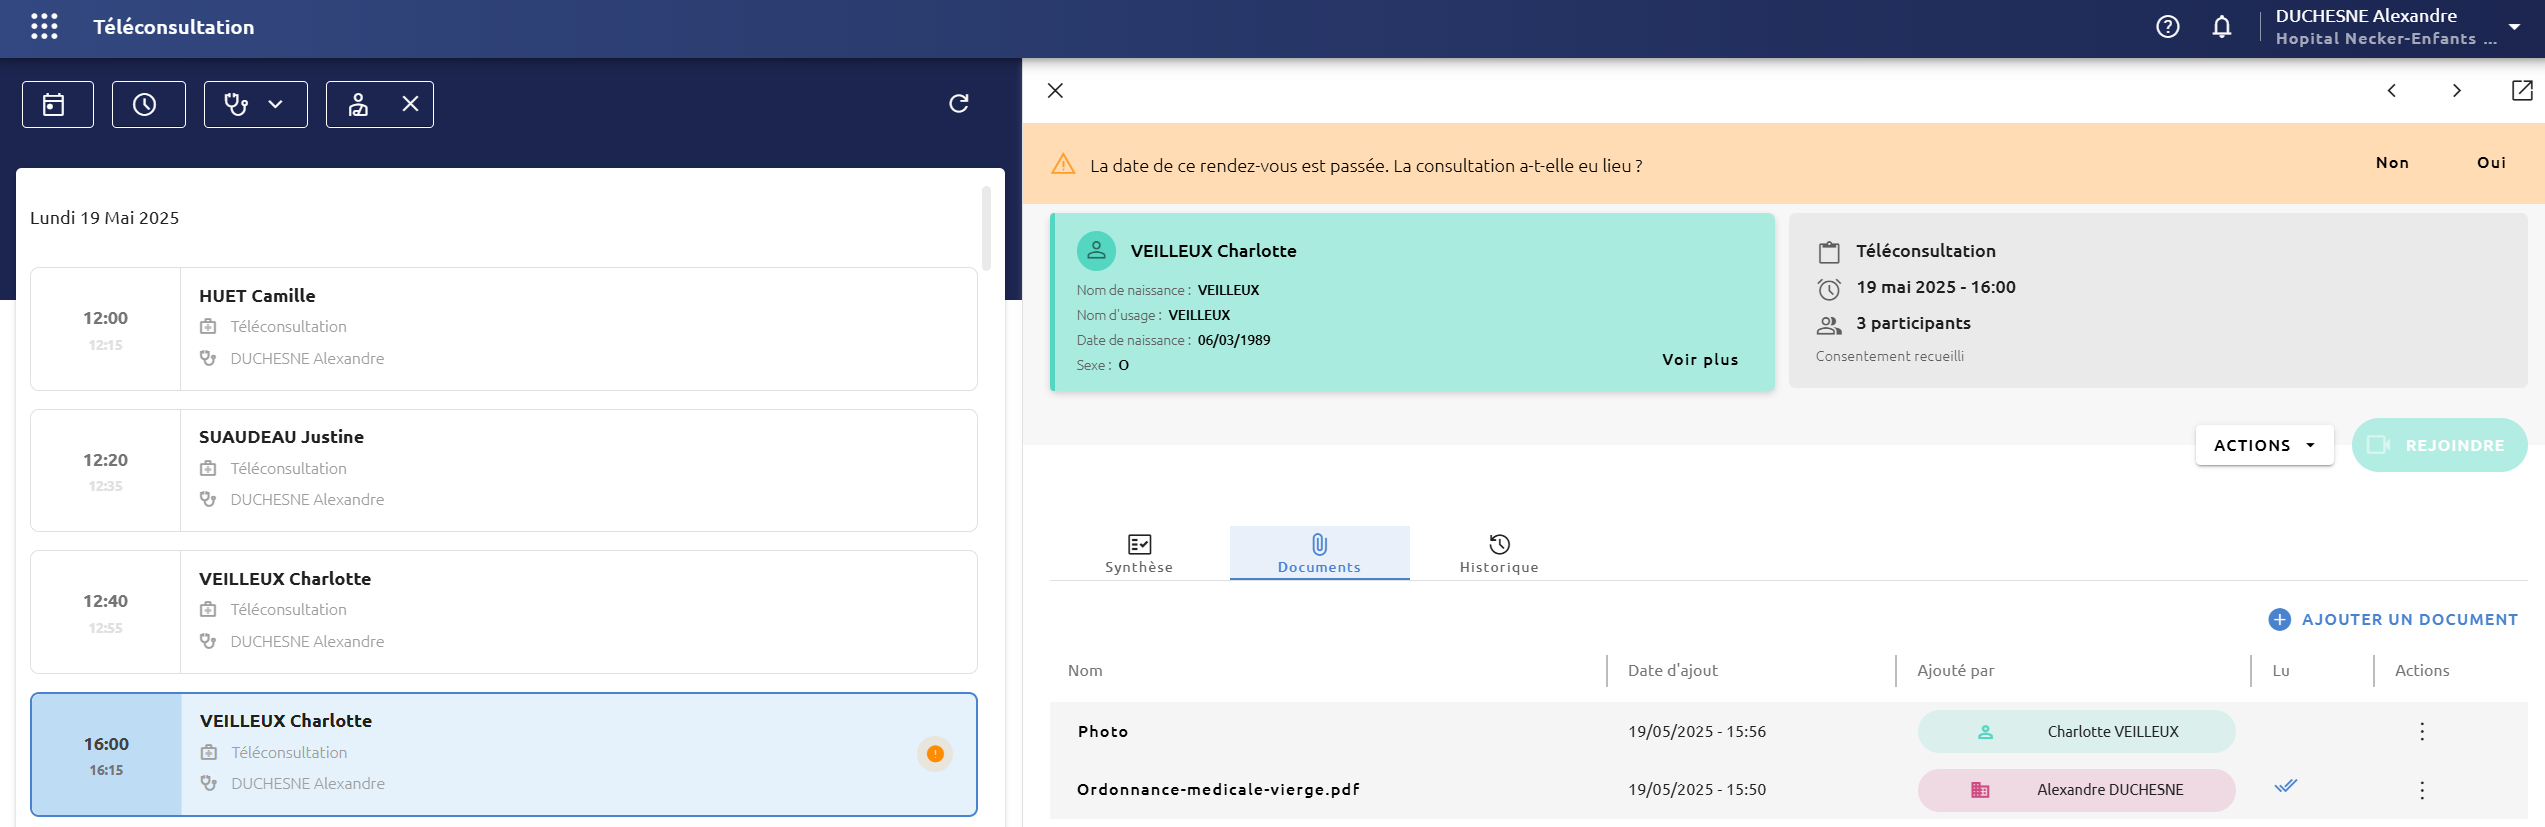Go to the previous appointment arrow
Image resolution: width=2545 pixels, height=827 pixels.
2391,91
